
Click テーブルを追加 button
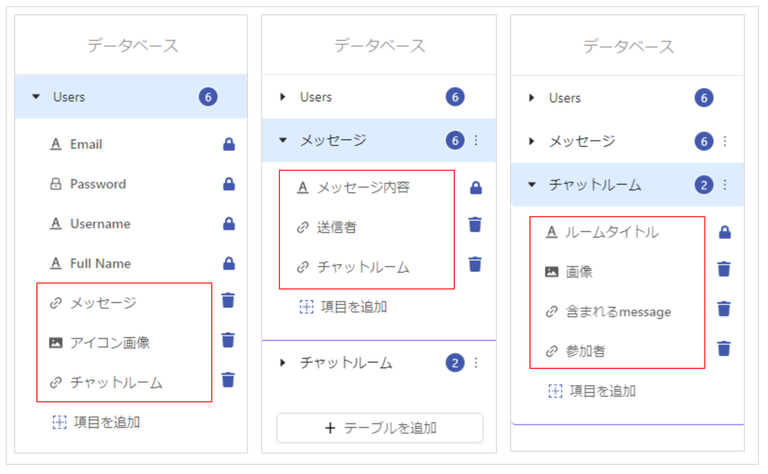pyautogui.click(x=380, y=428)
